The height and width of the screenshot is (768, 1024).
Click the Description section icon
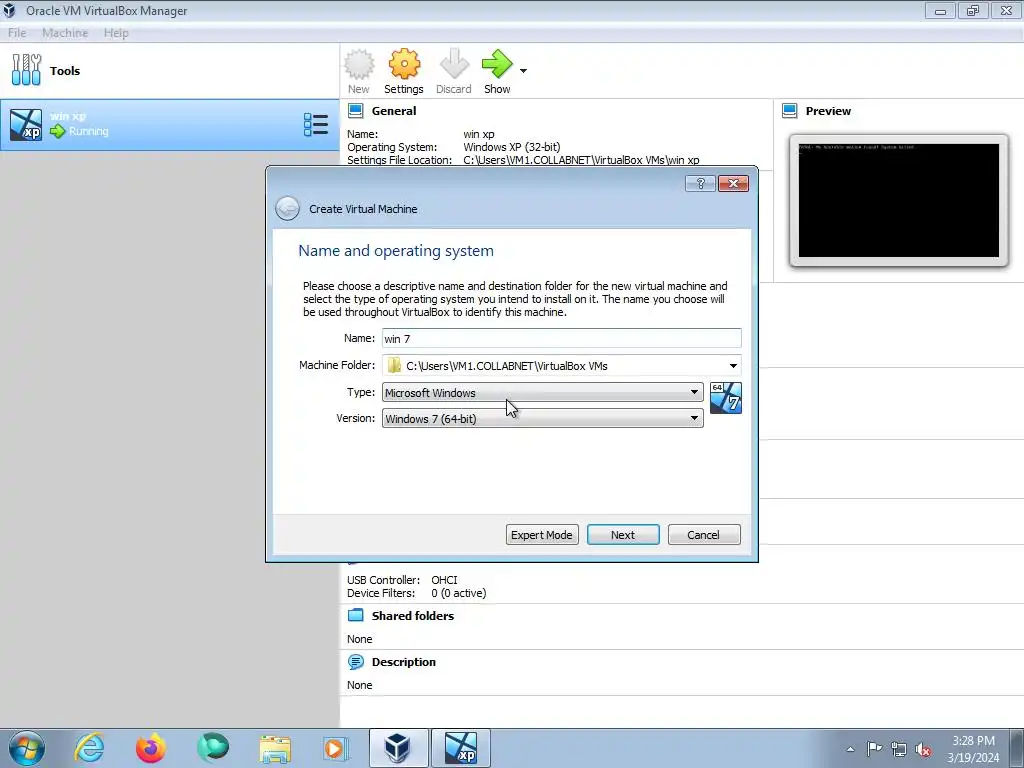click(356, 662)
